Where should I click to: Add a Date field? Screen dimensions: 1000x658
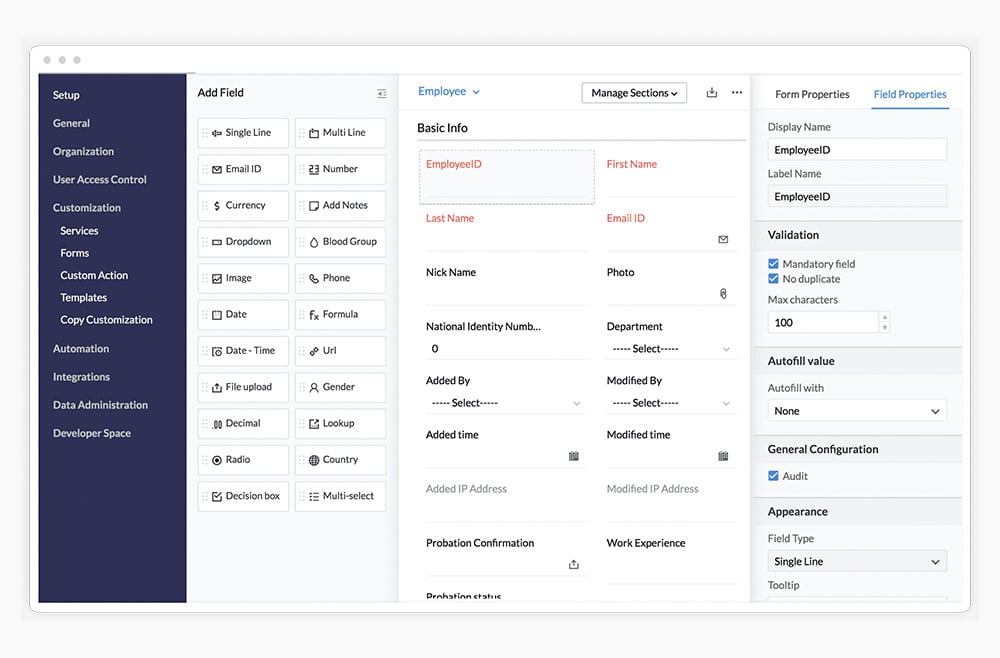(243, 314)
